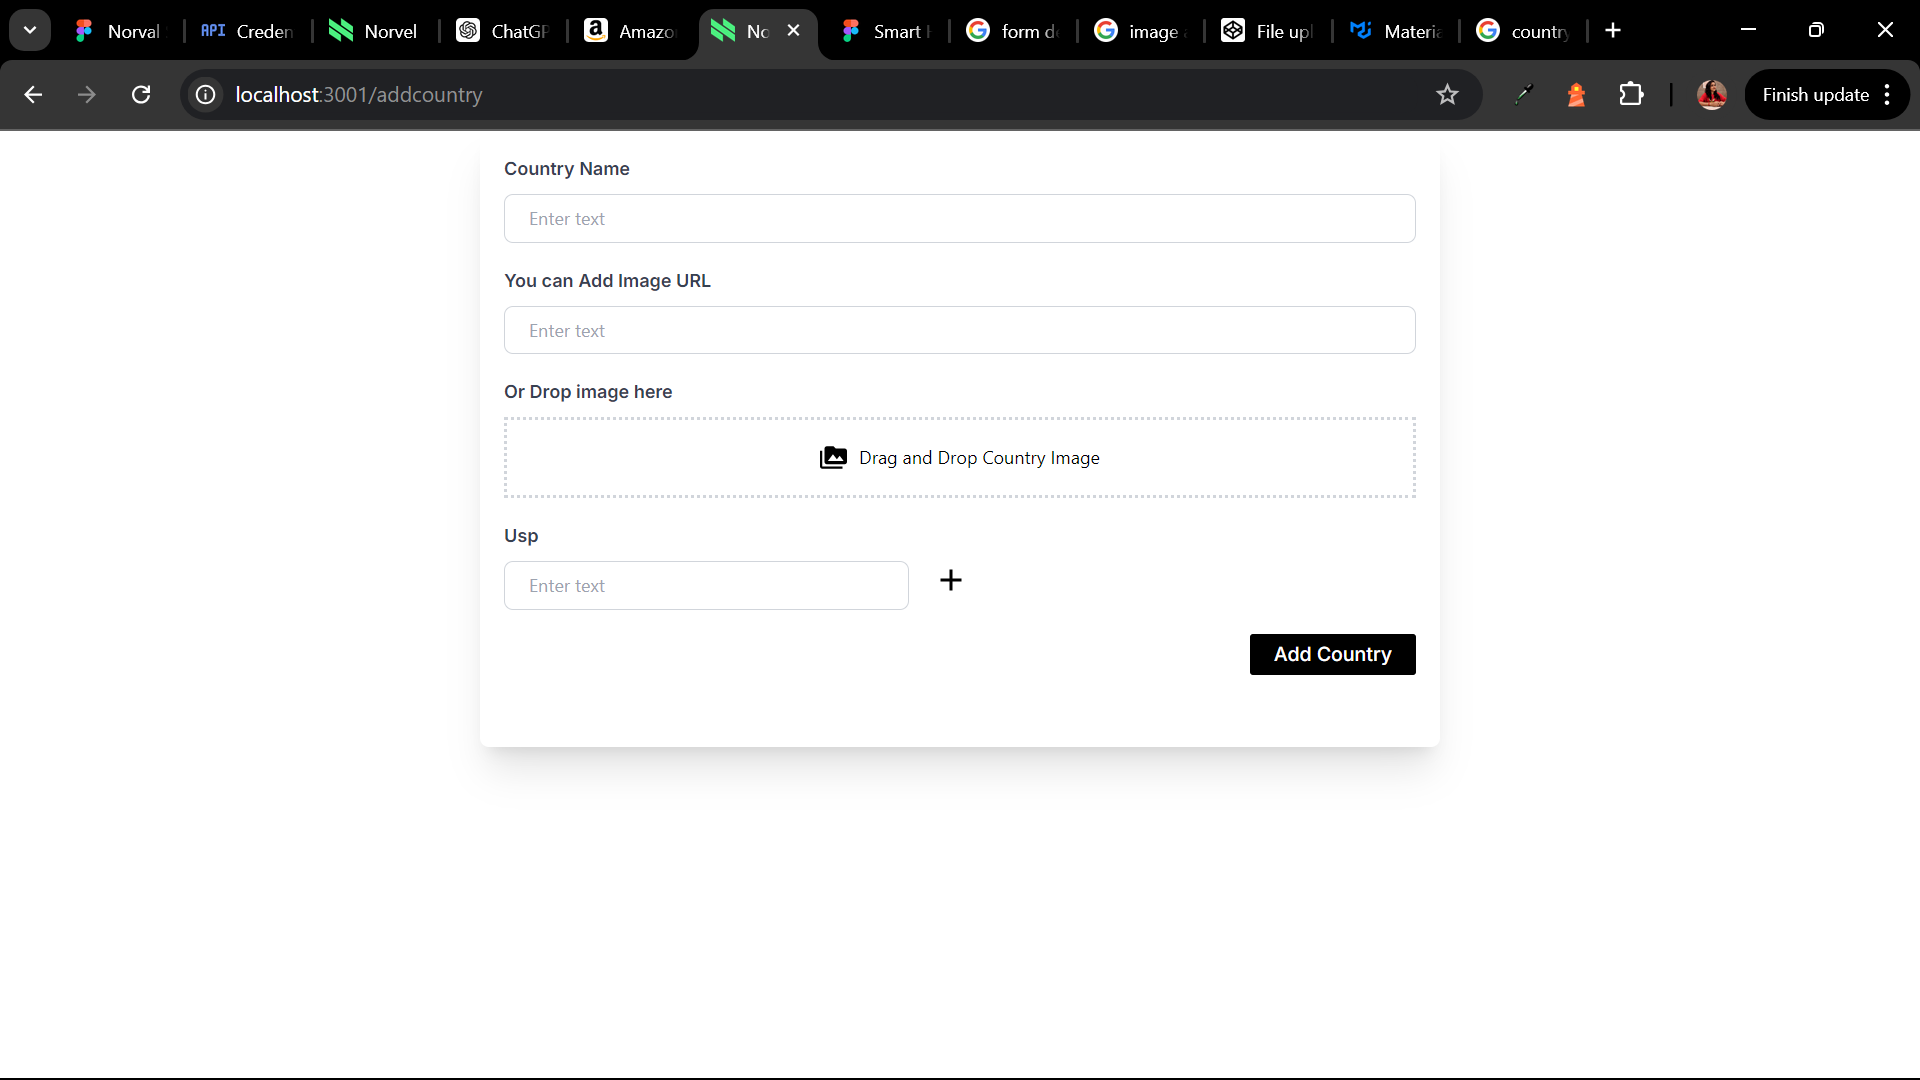The width and height of the screenshot is (1920, 1080).
Task: Switch to the Norval Figma tab
Action: (x=118, y=31)
